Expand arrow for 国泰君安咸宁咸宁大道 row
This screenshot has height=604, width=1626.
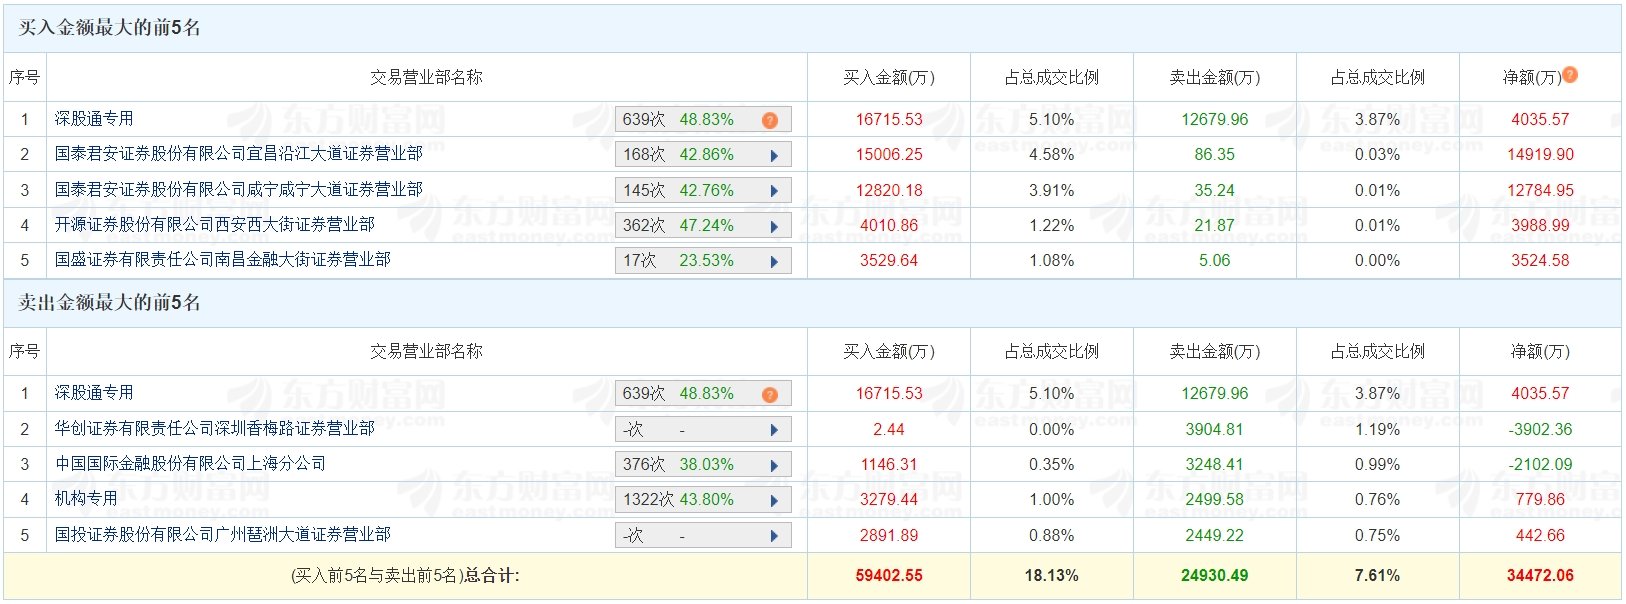pos(774,191)
